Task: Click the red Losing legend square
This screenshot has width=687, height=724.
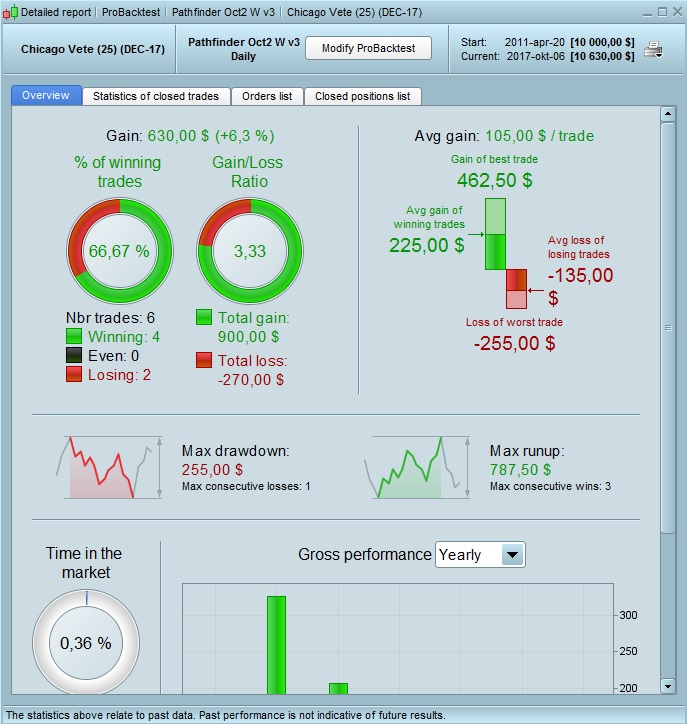Action: 74,374
